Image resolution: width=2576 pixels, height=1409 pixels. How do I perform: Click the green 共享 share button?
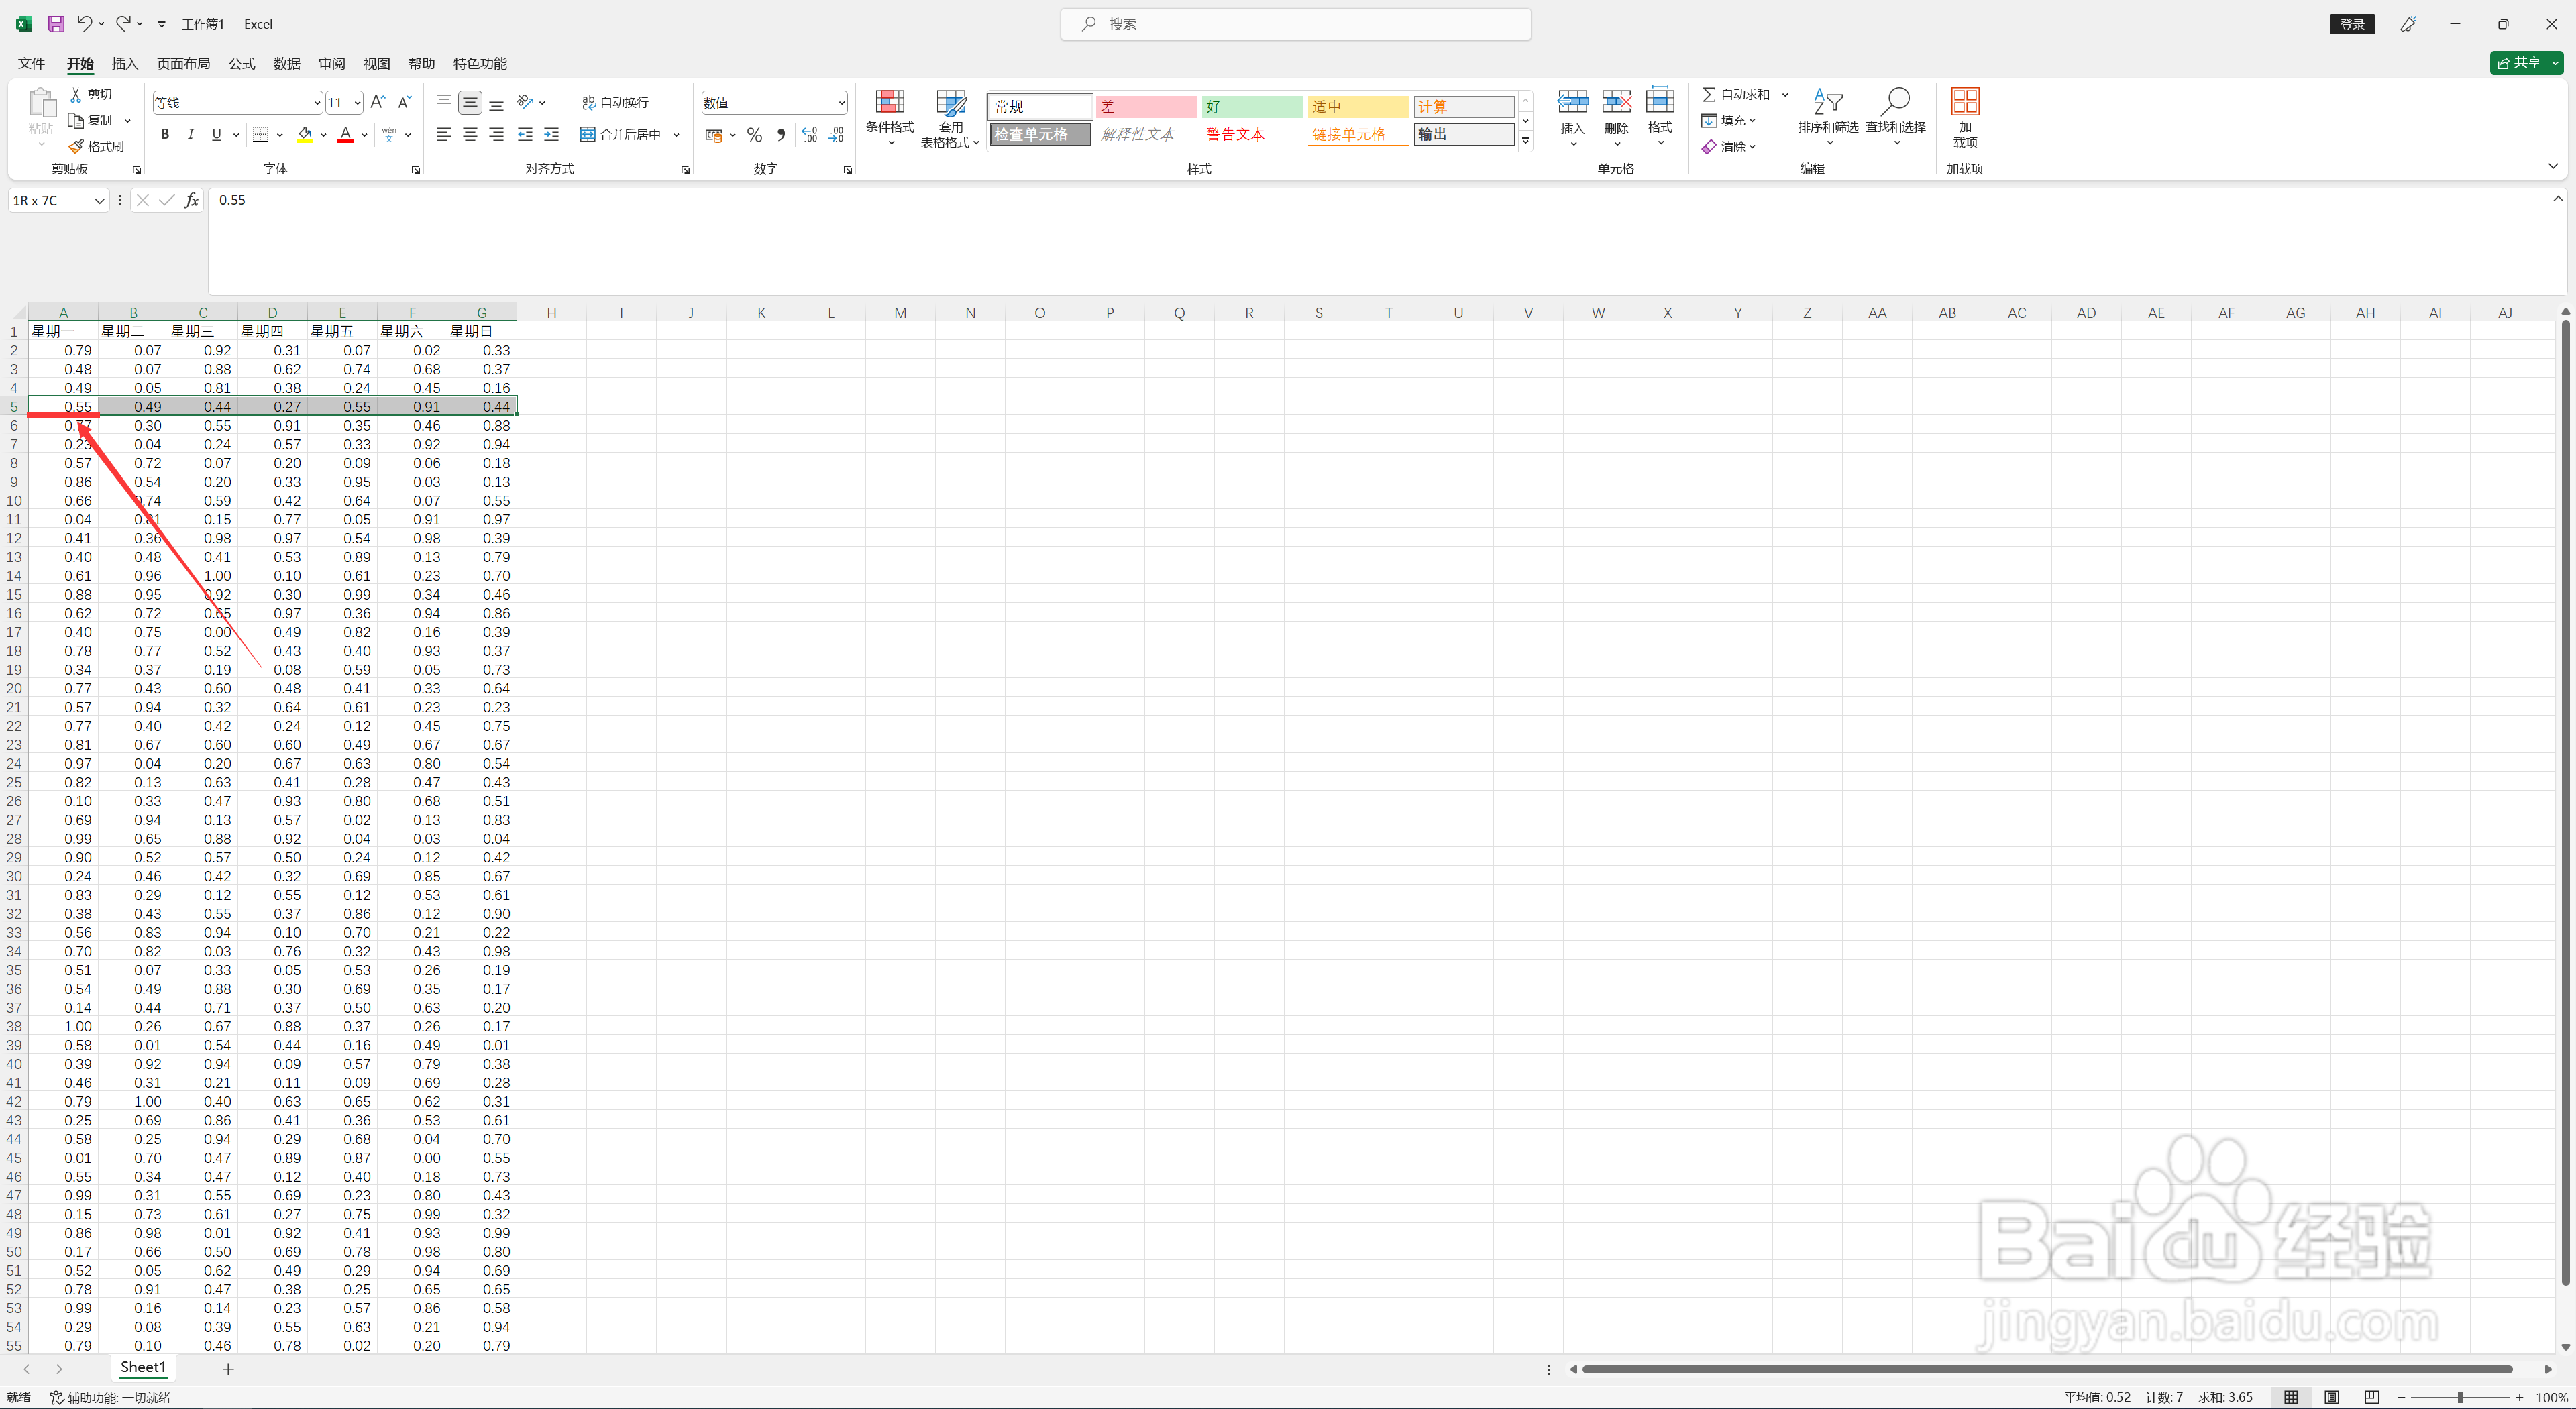[2527, 63]
